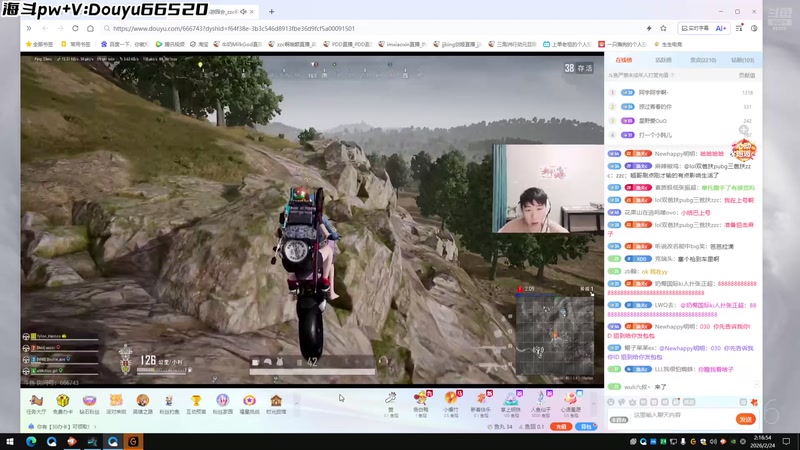Open the free card claim notice link
Image resolution: width=800 pixels, height=450 pixels.
pos(62,427)
